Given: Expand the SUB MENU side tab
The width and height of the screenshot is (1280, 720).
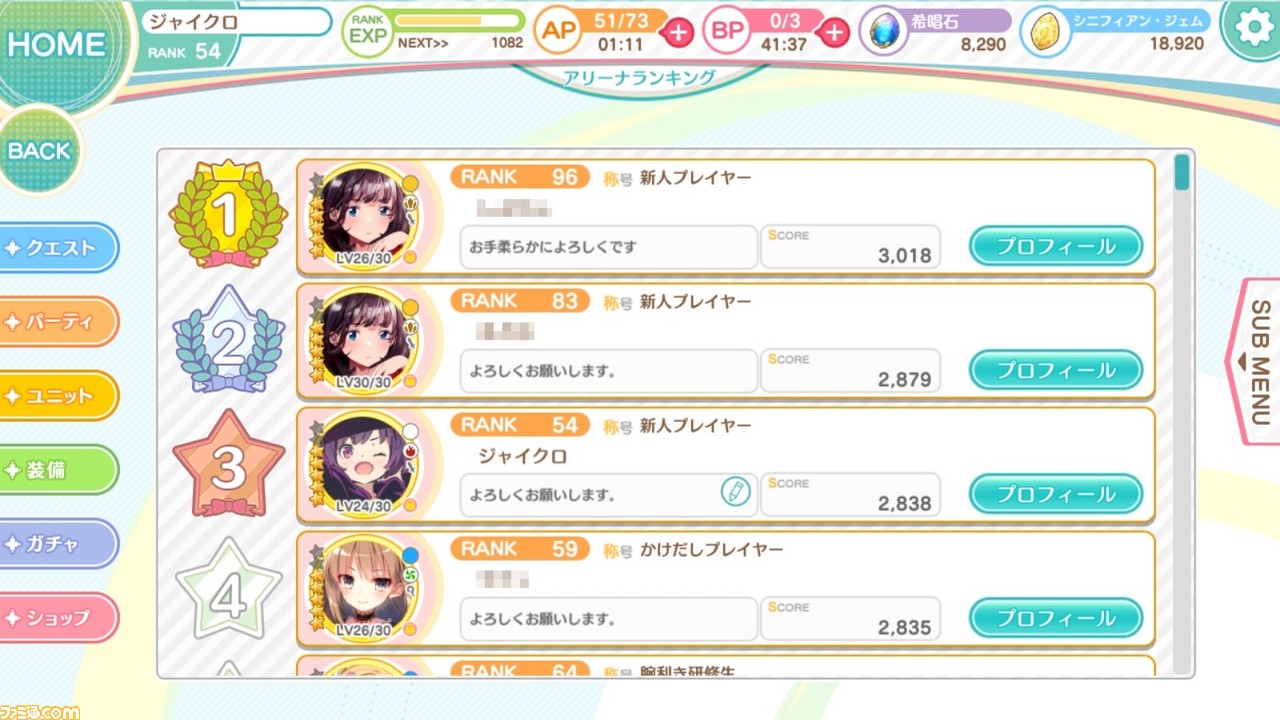Looking at the screenshot, I should coord(1254,361).
